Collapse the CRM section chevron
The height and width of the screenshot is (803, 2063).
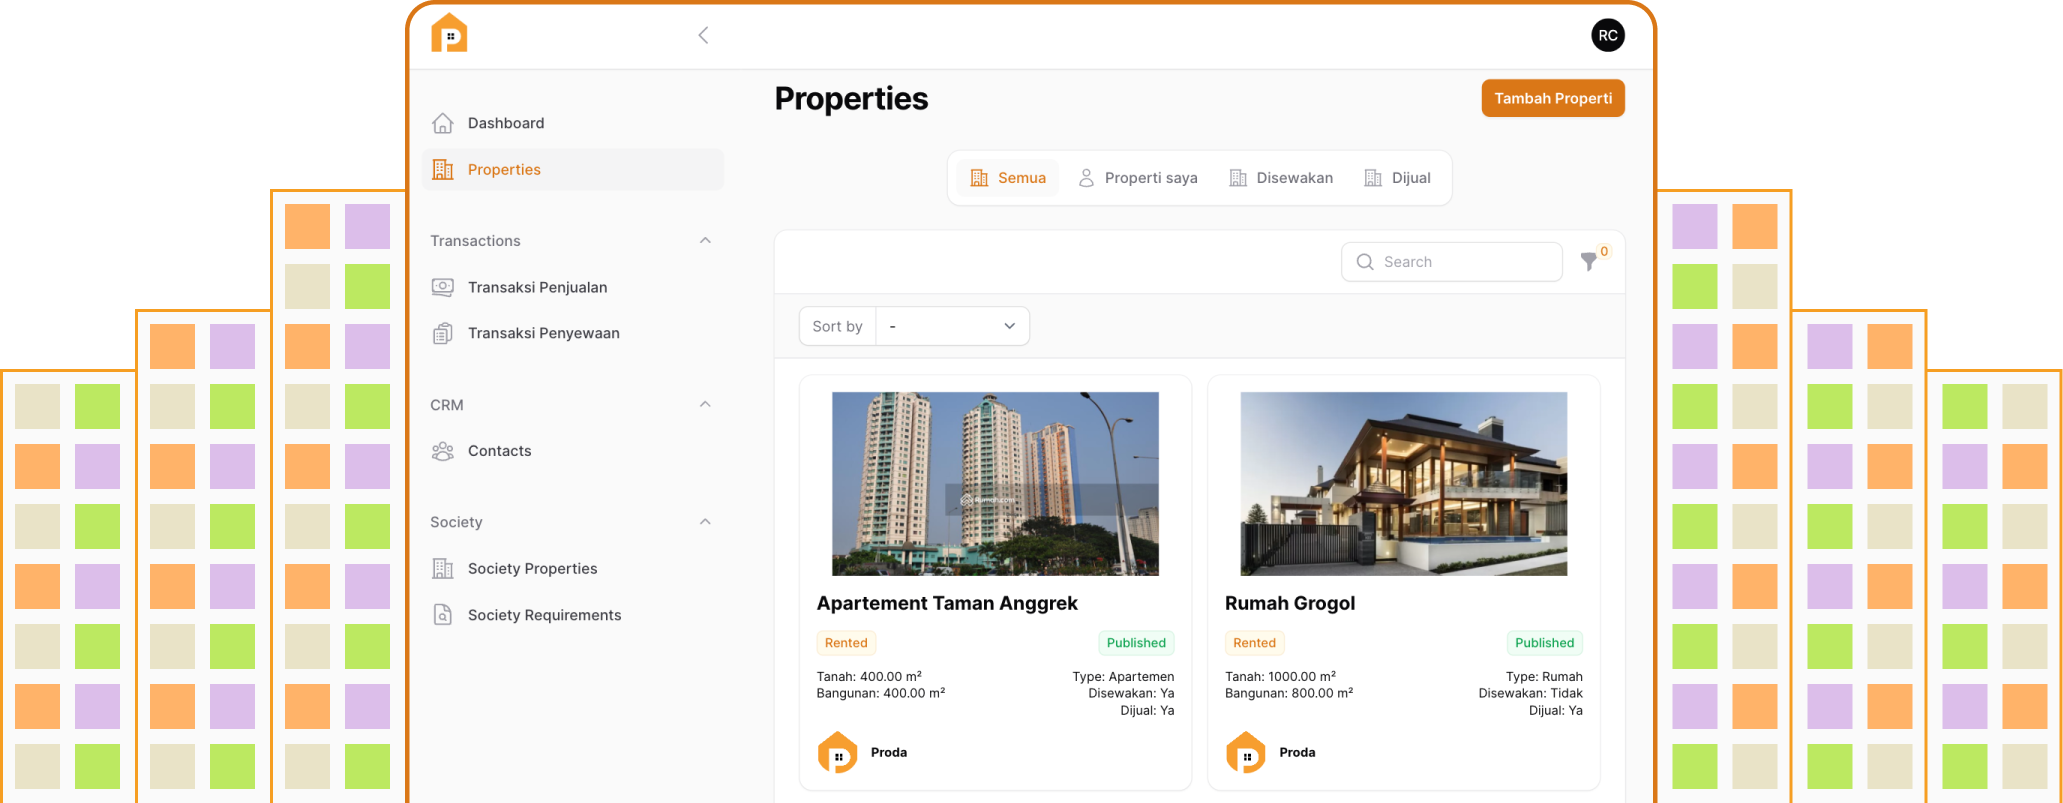tap(705, 405)
